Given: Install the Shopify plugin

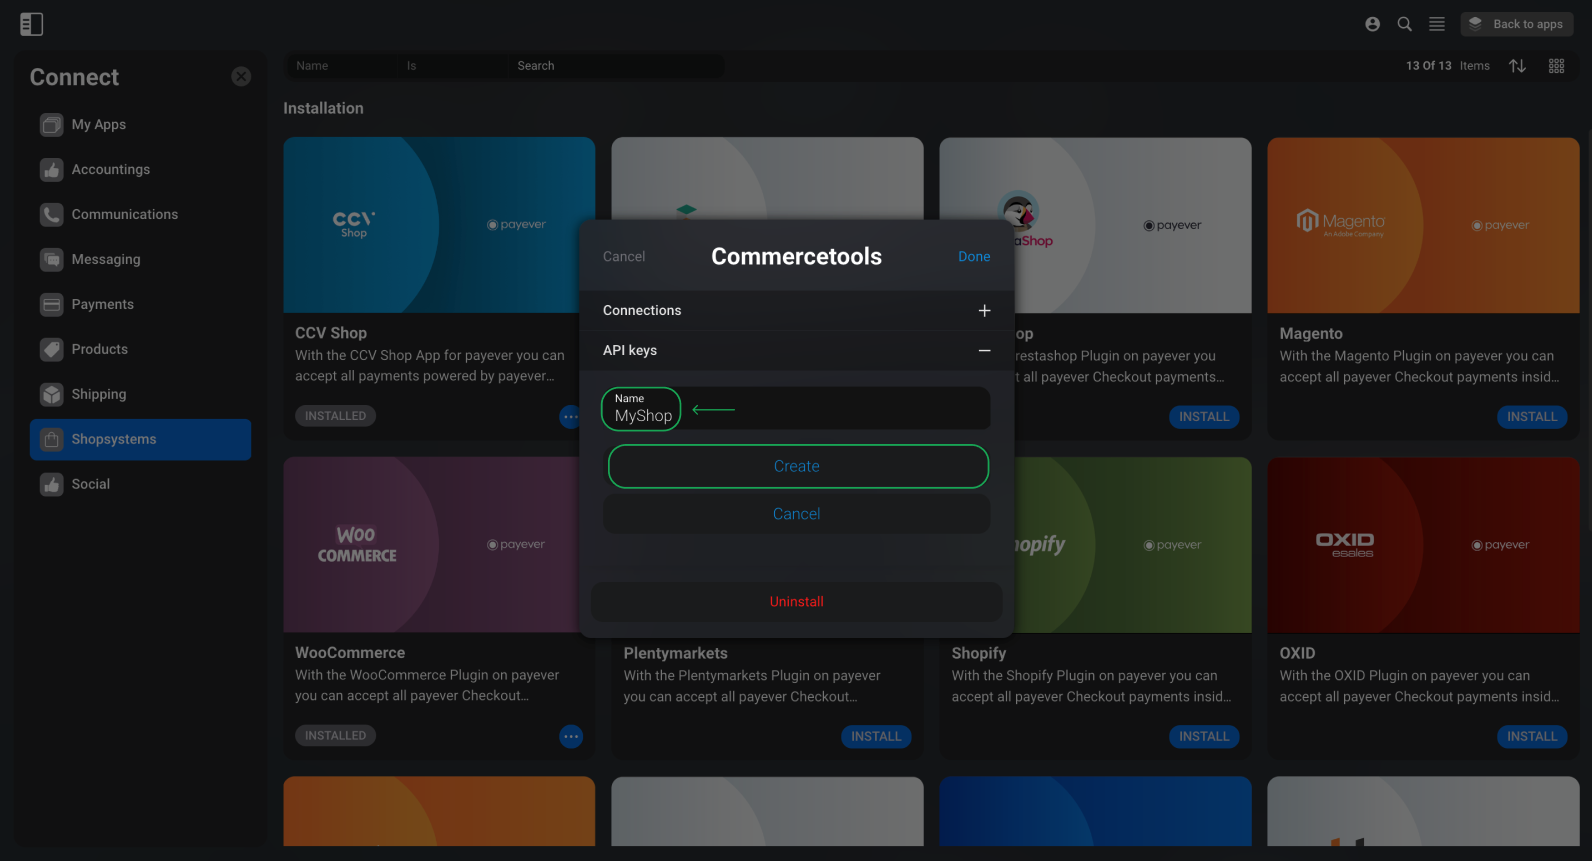Looking at the screenshot, I should (x=1204, y=737).
